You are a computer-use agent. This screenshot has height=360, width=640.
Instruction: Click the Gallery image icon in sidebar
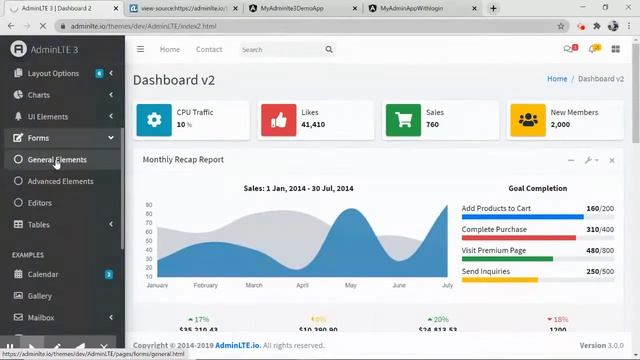(18, 296)
